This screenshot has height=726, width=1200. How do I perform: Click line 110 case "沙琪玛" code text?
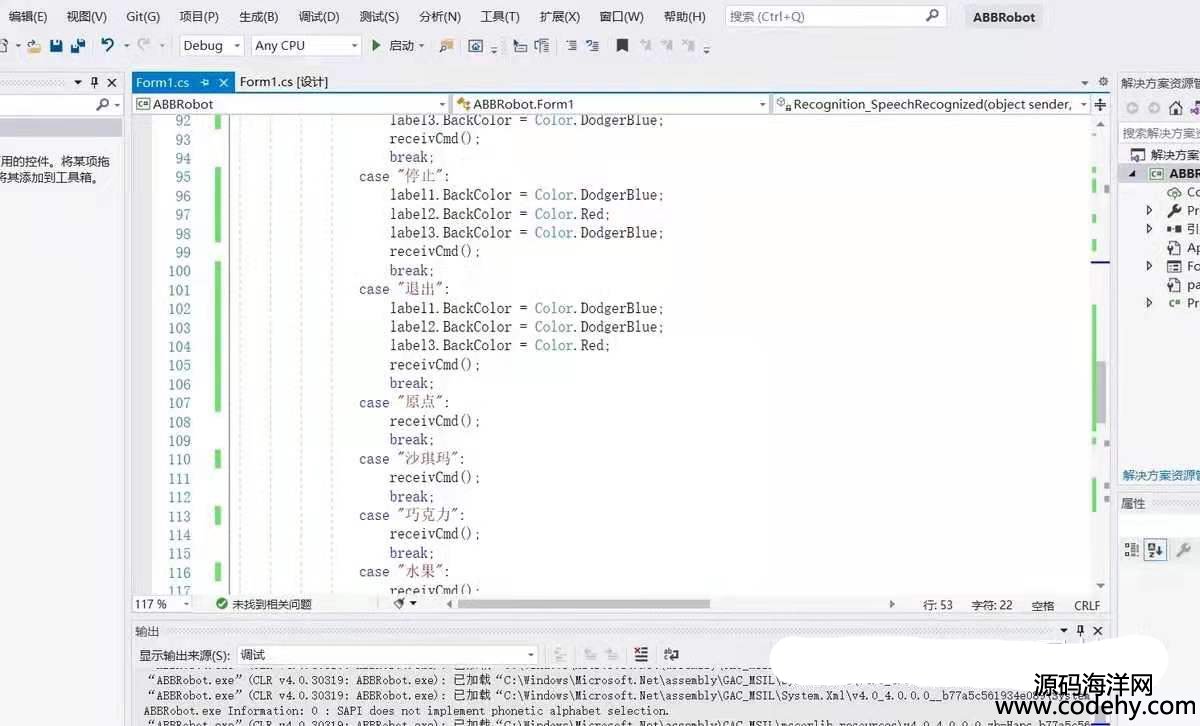point(412,459)
